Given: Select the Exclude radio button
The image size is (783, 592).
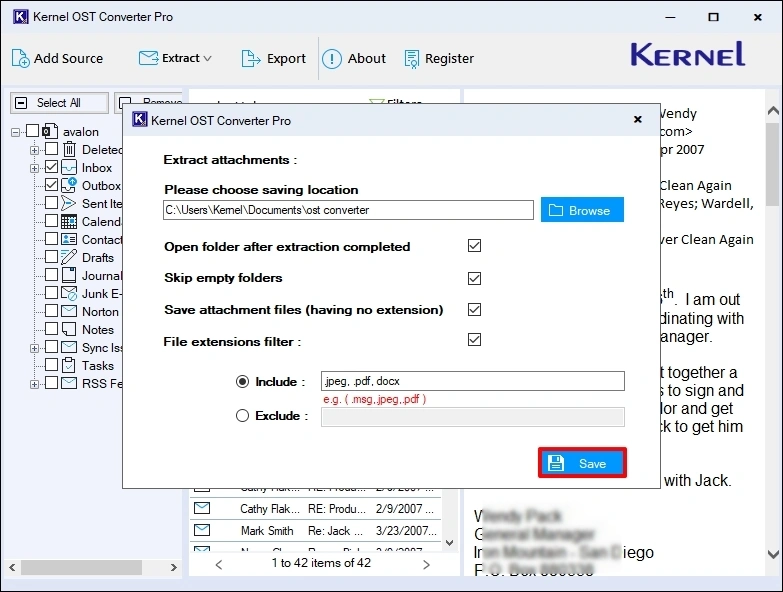Looking at the screenshot, I should (243, 416).
